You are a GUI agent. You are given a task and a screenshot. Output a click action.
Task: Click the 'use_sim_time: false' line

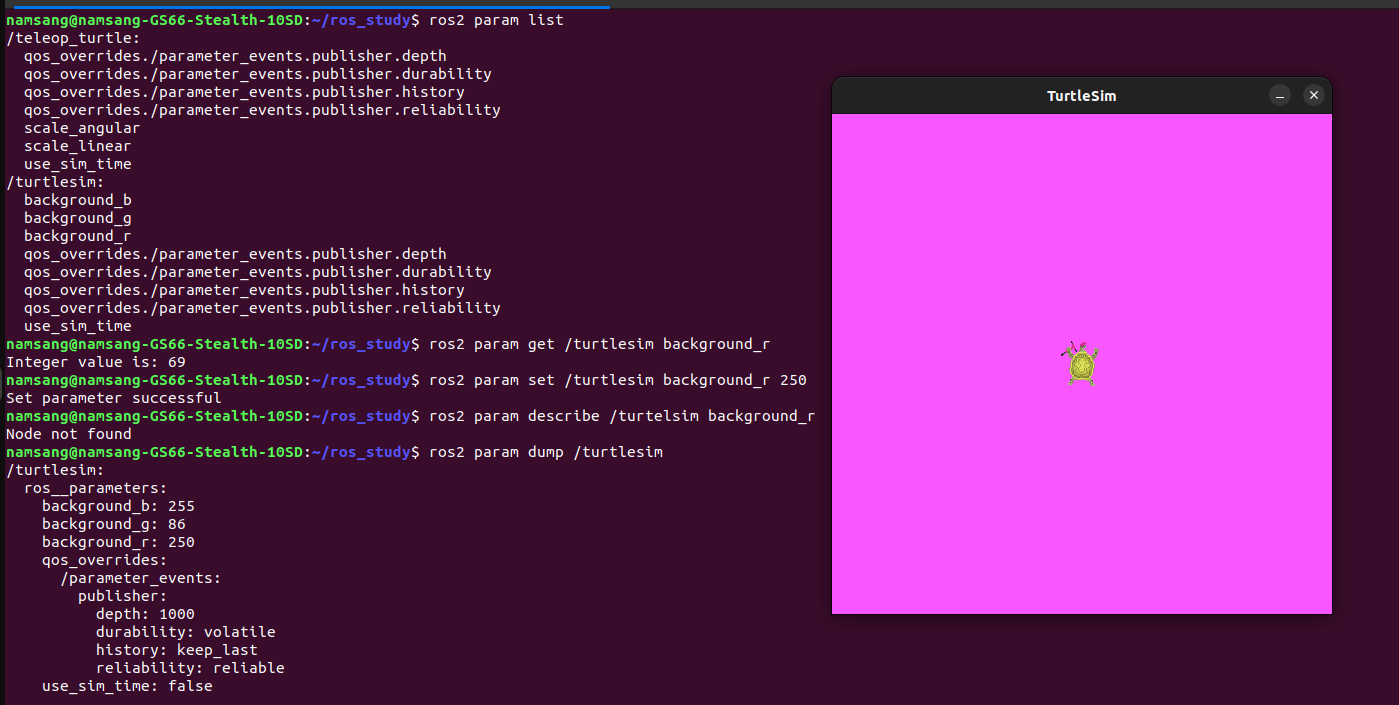click(x=127, y=686)
